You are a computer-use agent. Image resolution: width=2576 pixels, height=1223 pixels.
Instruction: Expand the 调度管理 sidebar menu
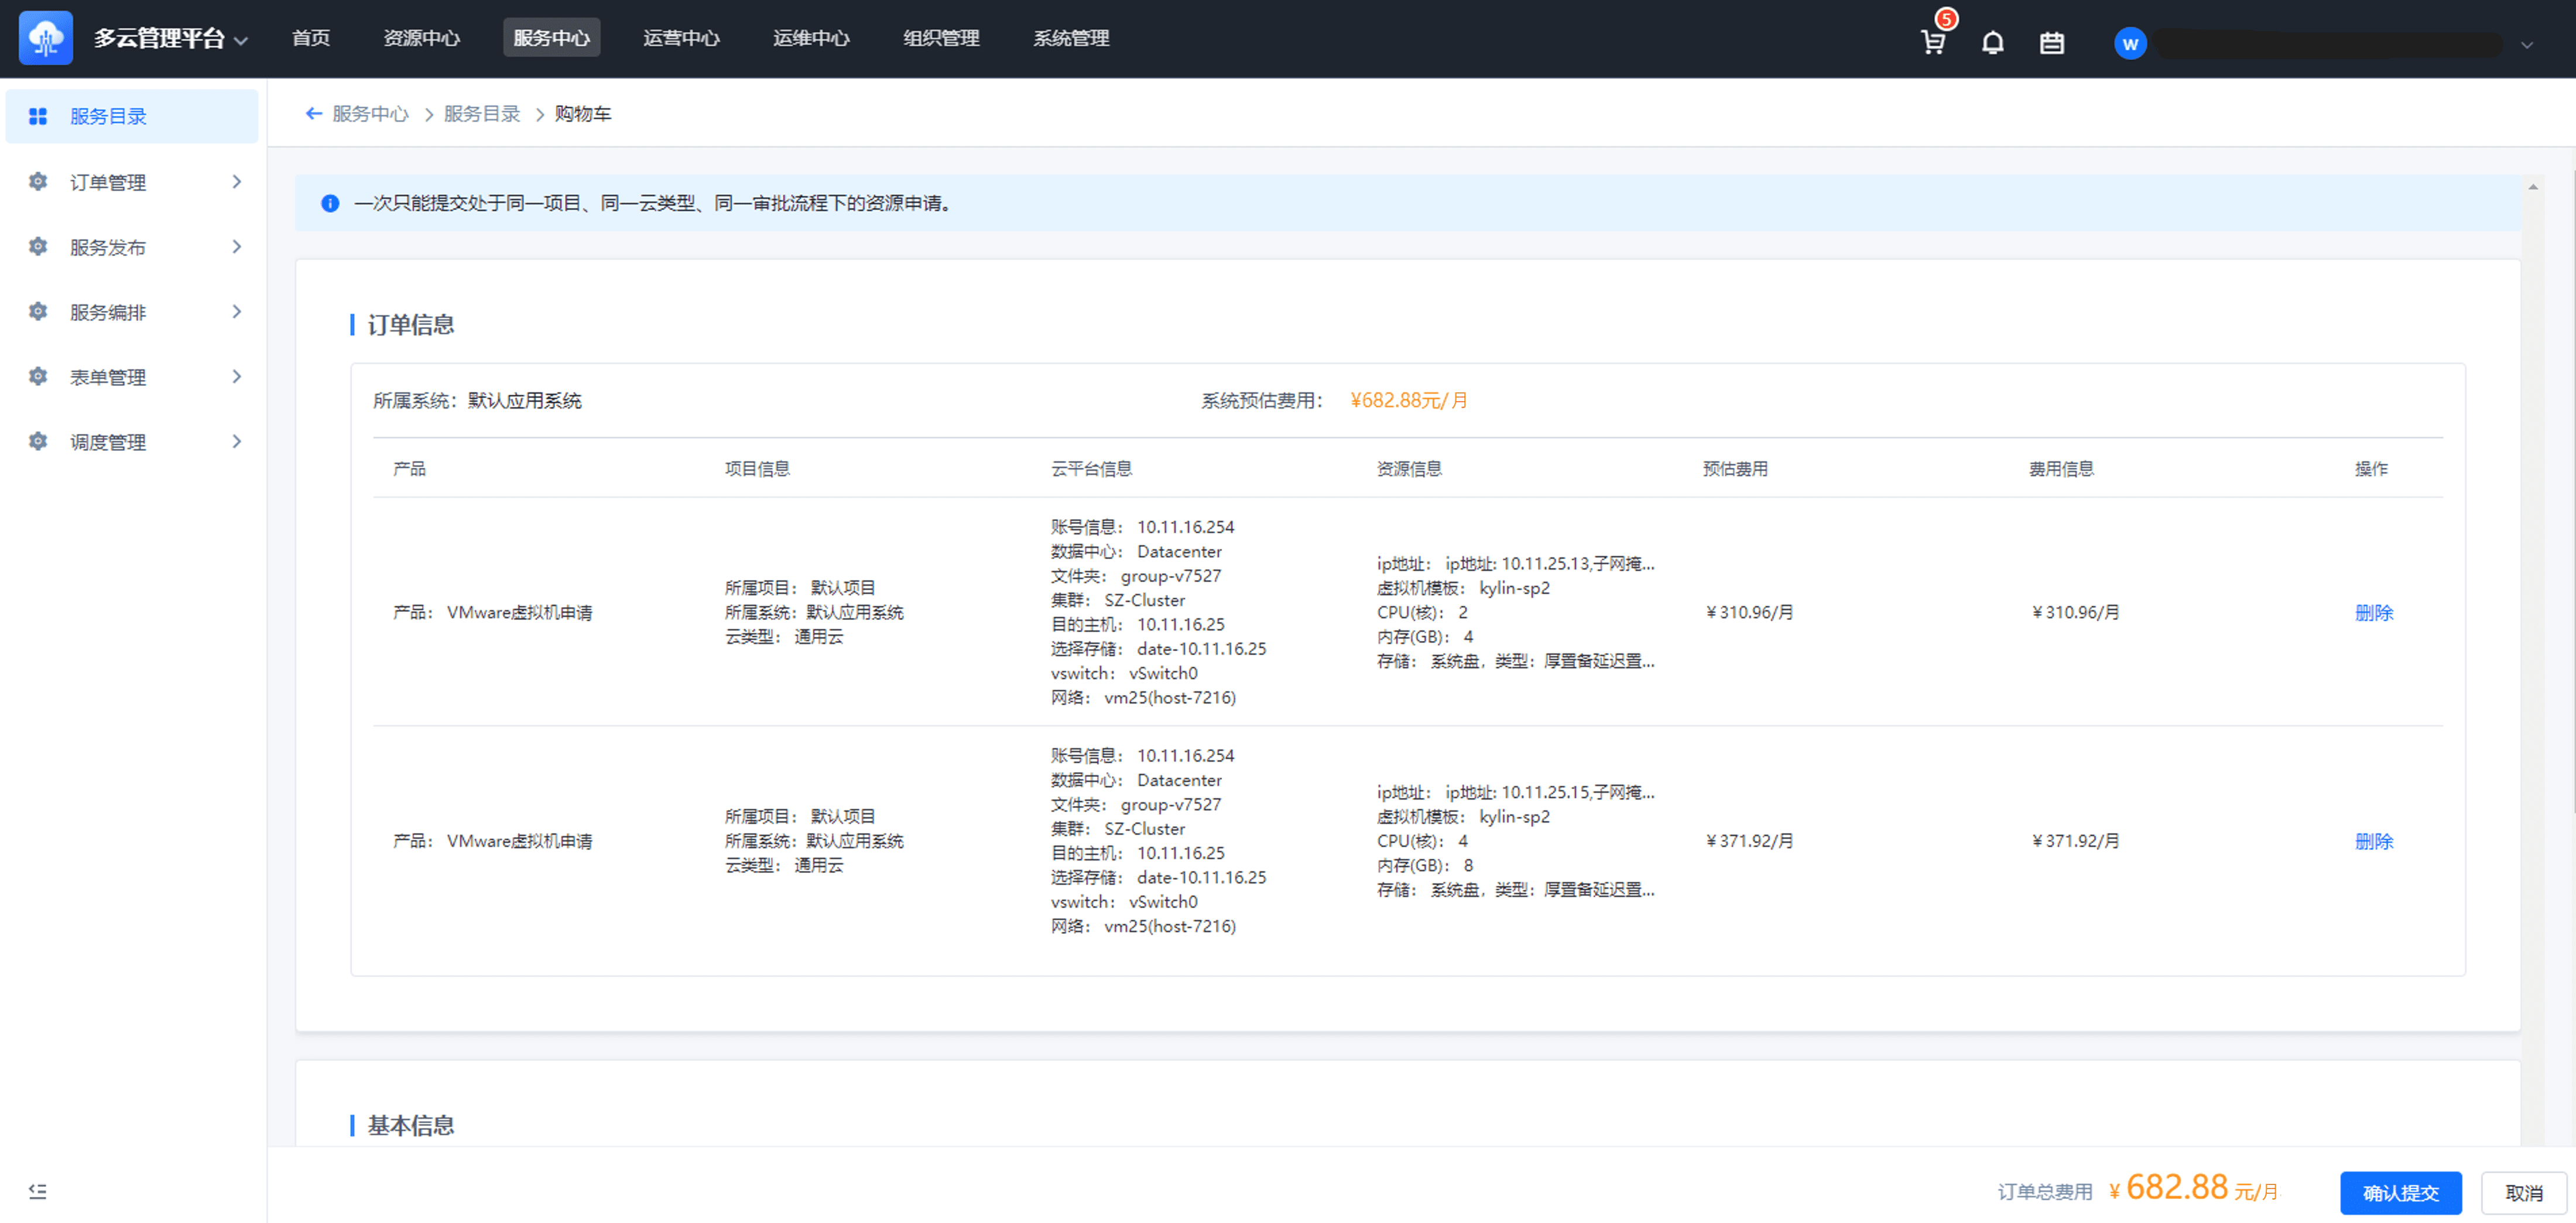coord(236,441)
